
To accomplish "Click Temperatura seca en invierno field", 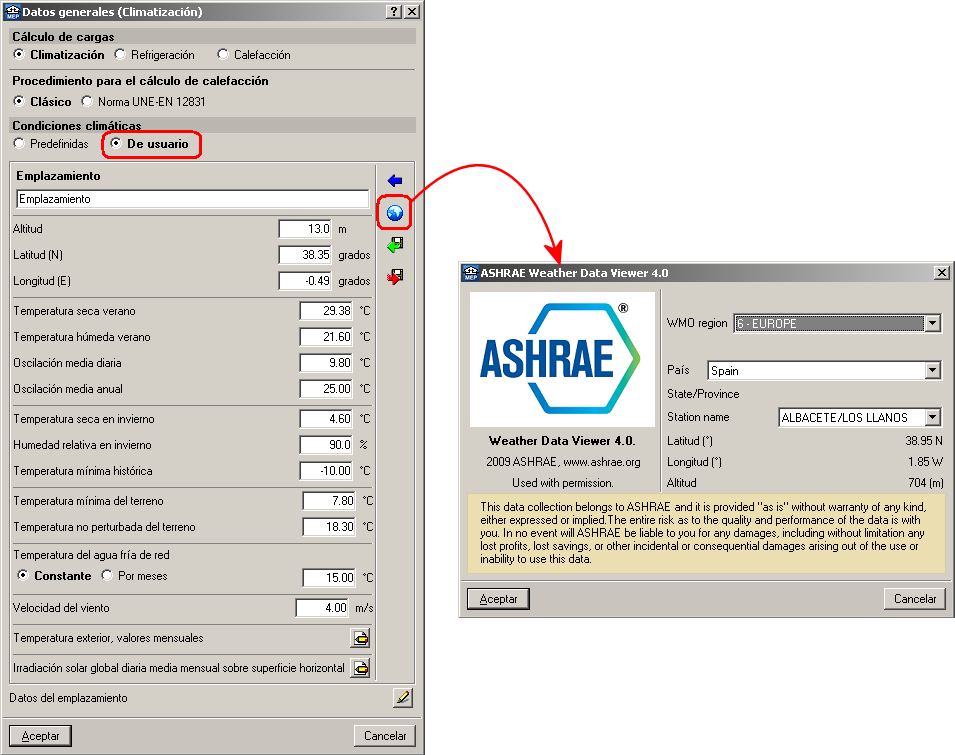I will tap(326, 419).
